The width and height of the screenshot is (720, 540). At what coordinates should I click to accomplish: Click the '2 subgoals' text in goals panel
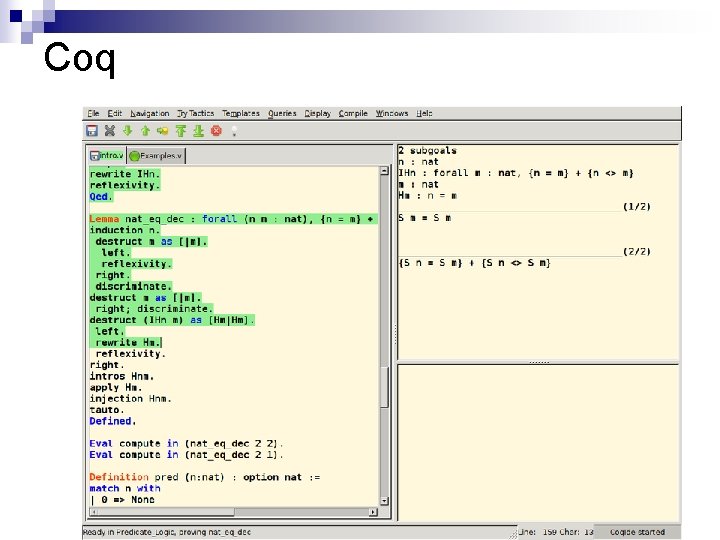428,151
